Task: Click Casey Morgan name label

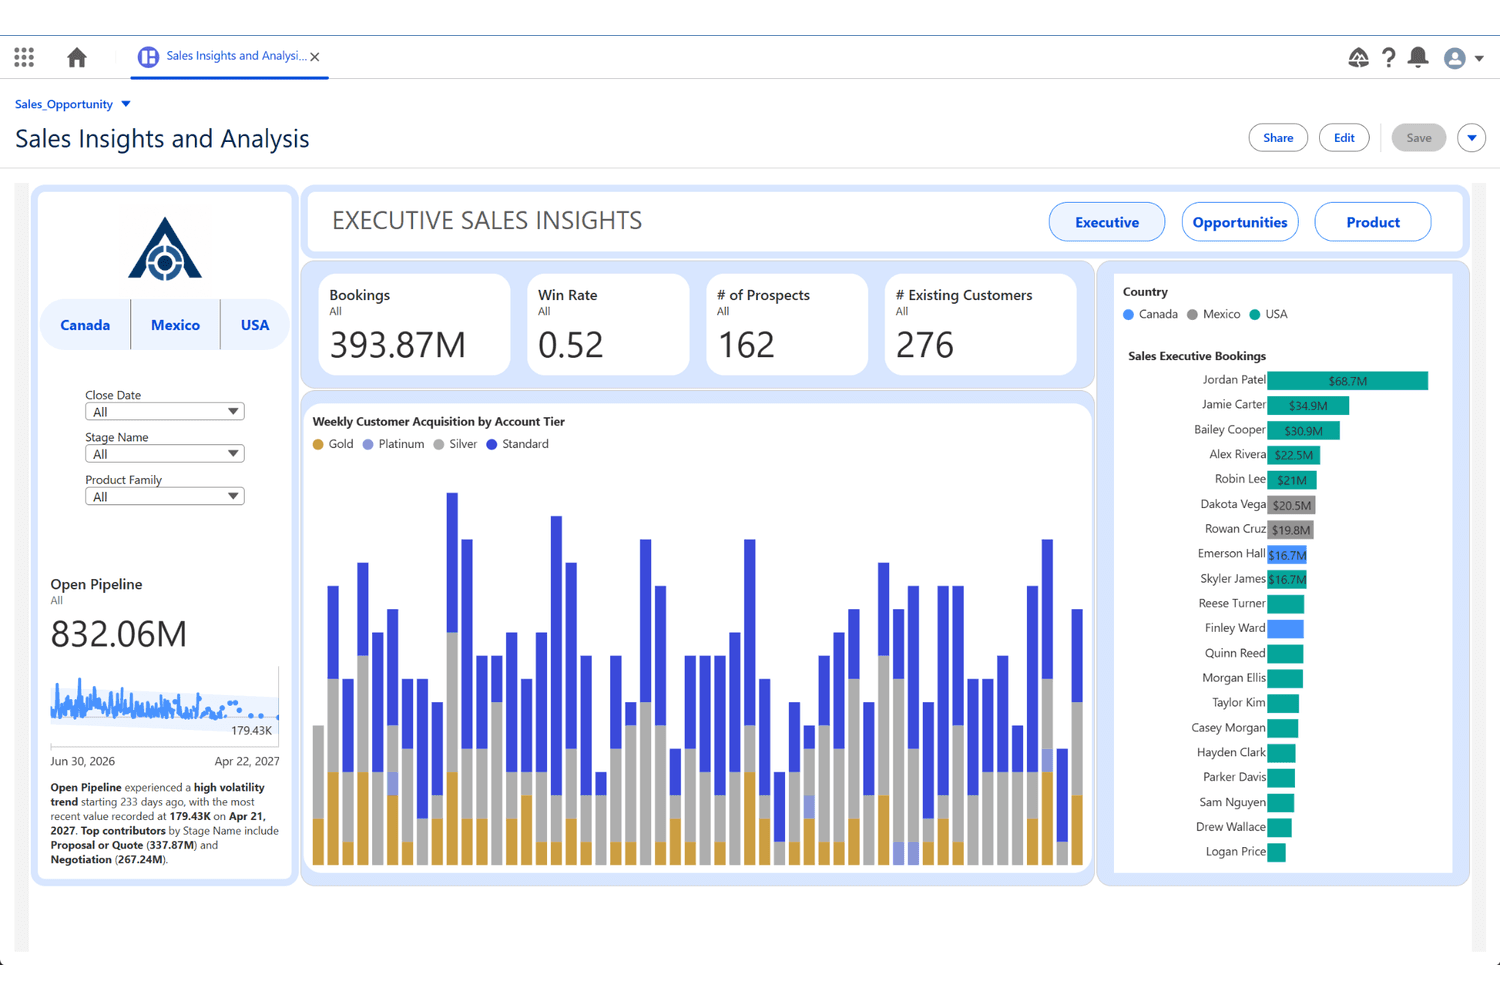Action: 1228,728
